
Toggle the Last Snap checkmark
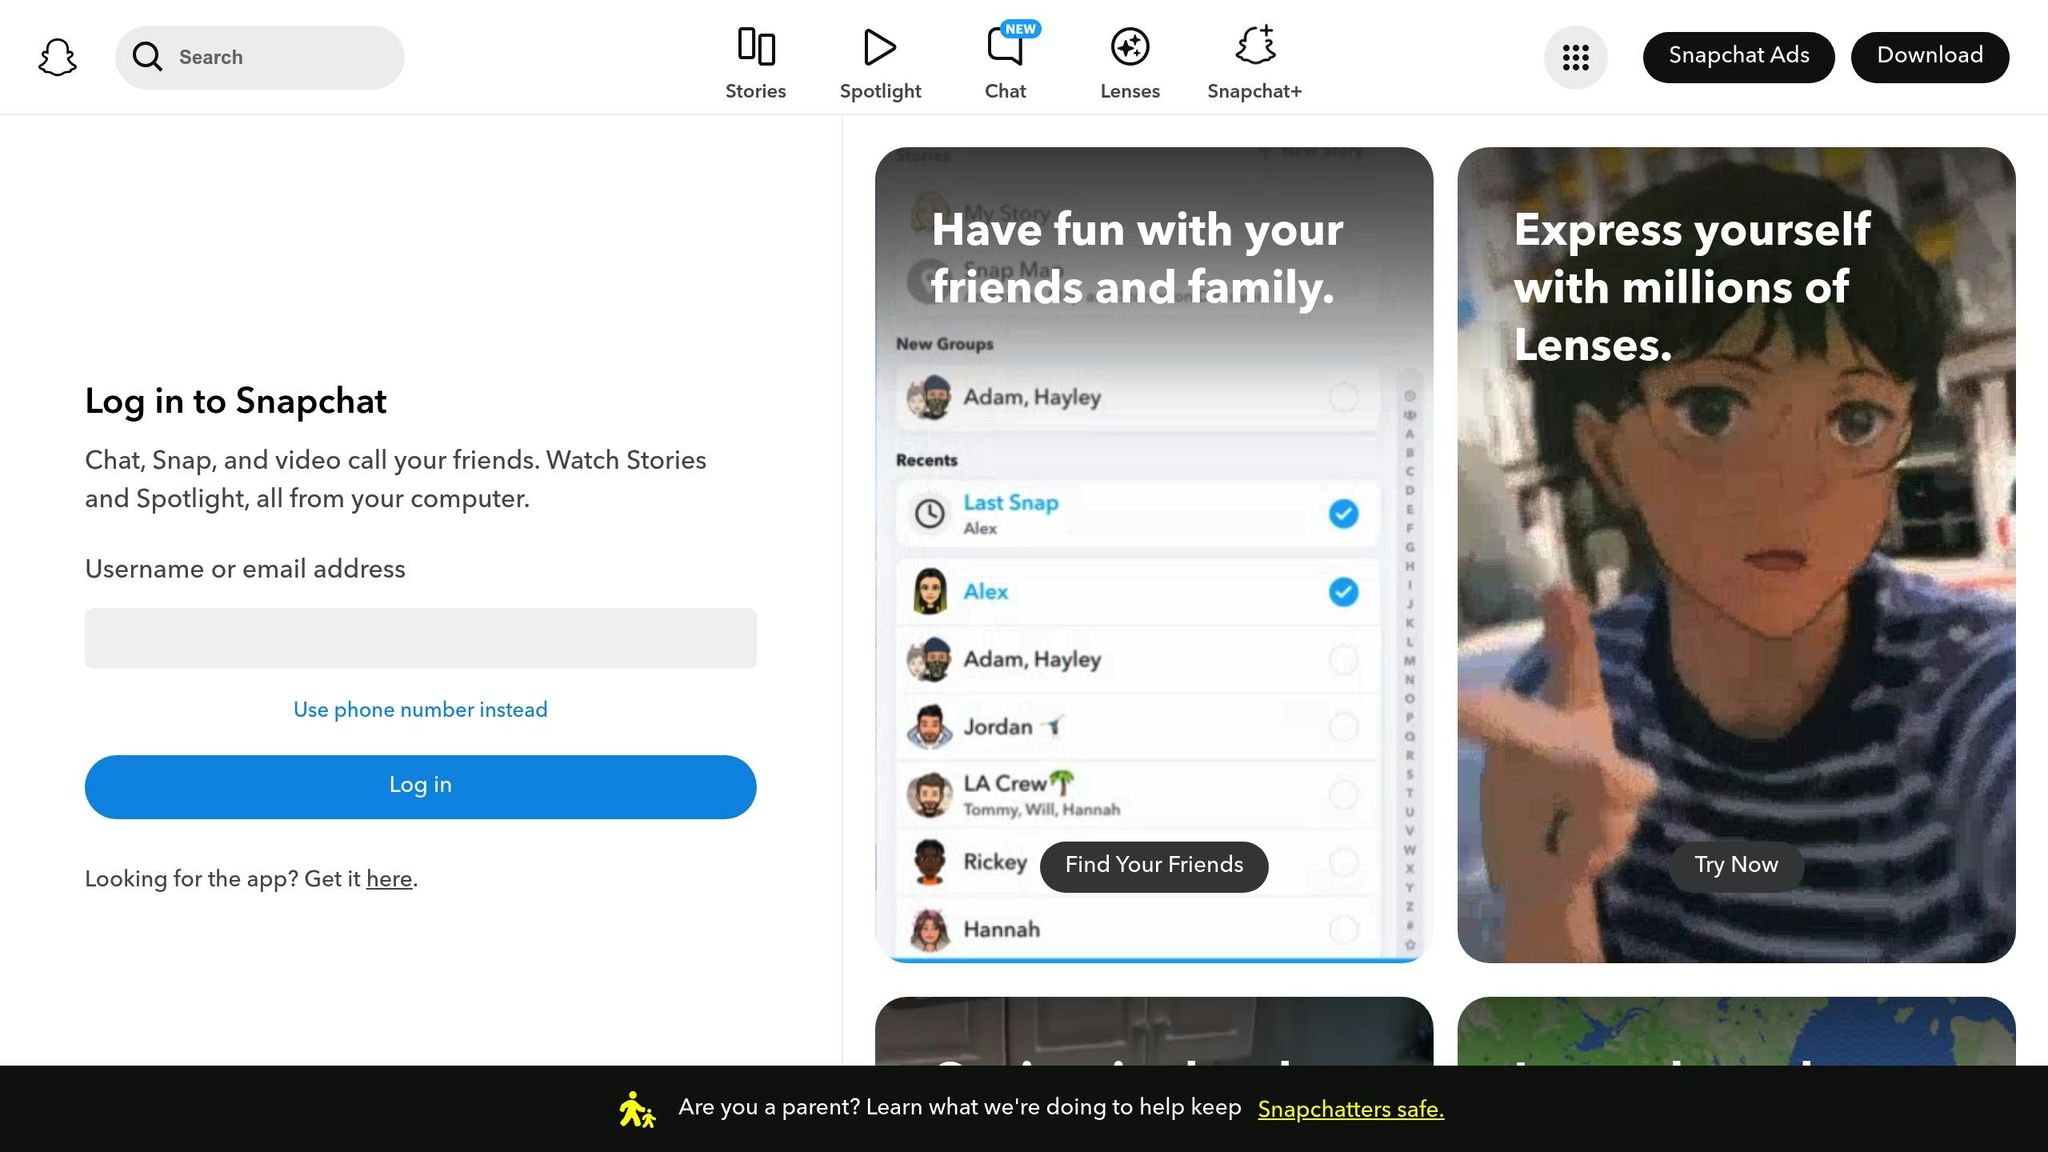[1343, 514]
